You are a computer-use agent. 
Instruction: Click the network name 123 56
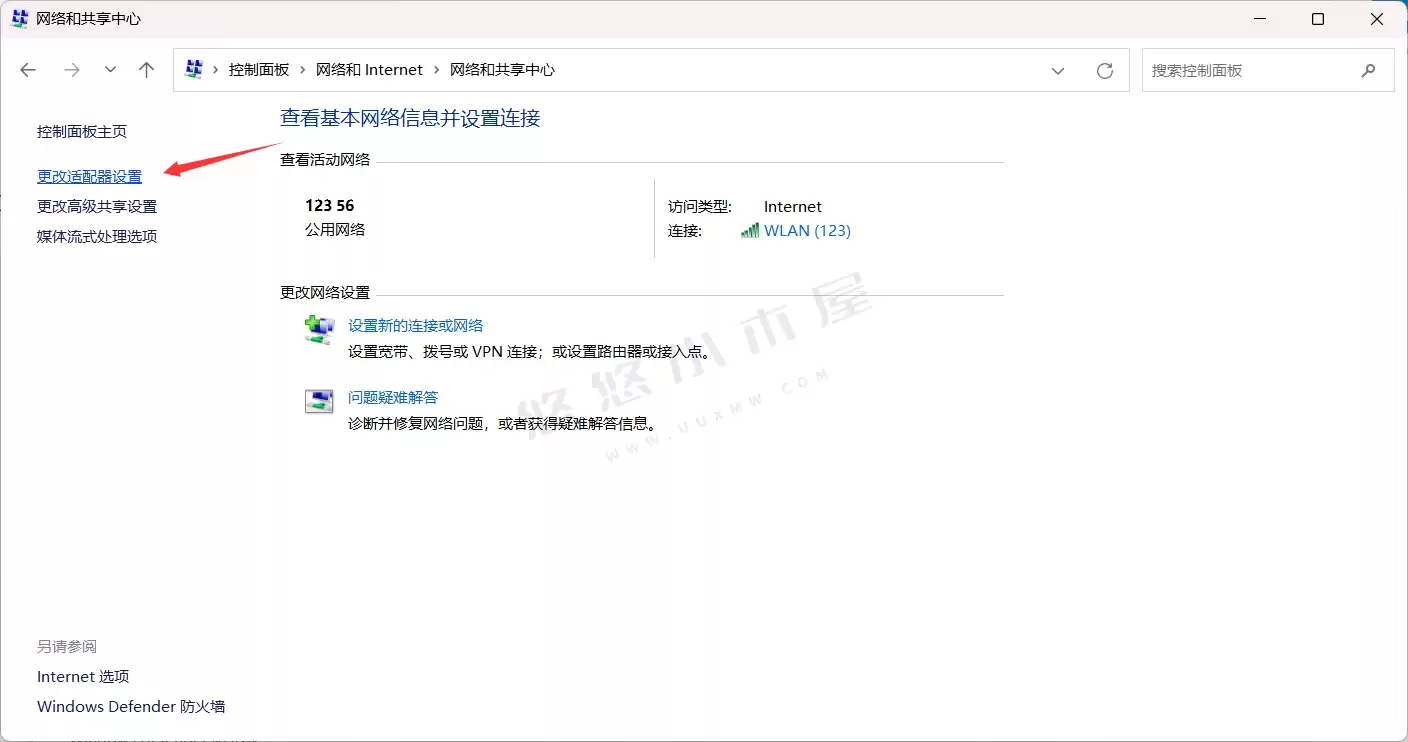pyautogui.click(x=330, y=205)
